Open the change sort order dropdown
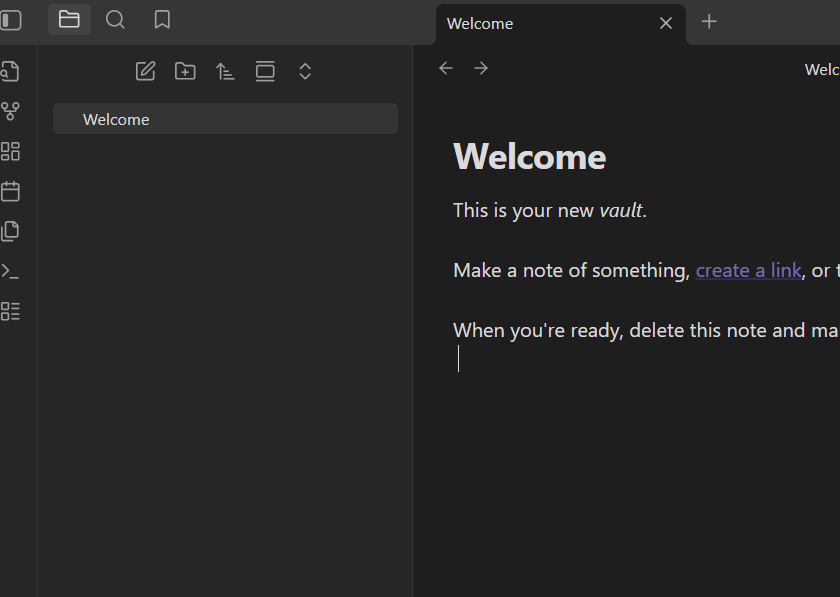840x597 pixels. (x=225, y=71)
